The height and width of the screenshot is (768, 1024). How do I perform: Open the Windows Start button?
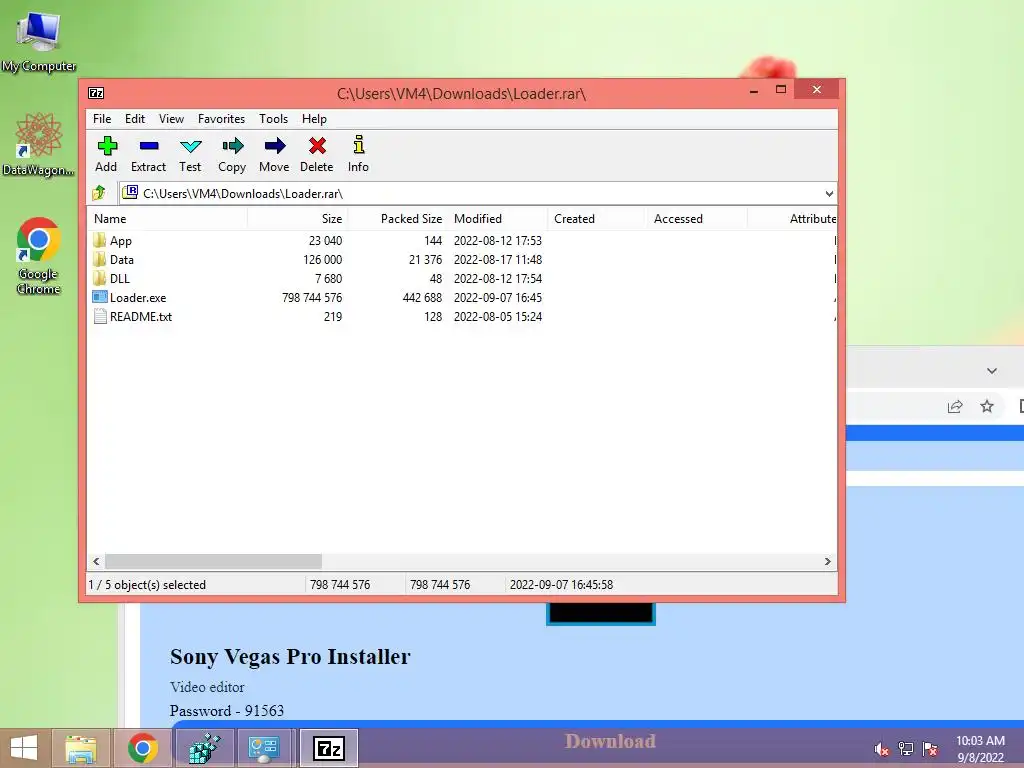pos(24,748)
